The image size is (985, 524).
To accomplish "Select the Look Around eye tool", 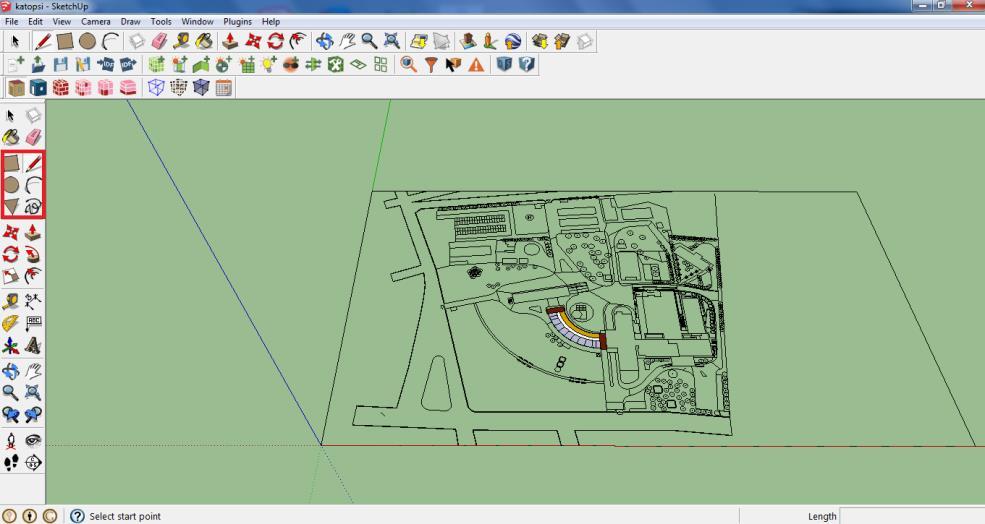I will click(x=33, y=440).
